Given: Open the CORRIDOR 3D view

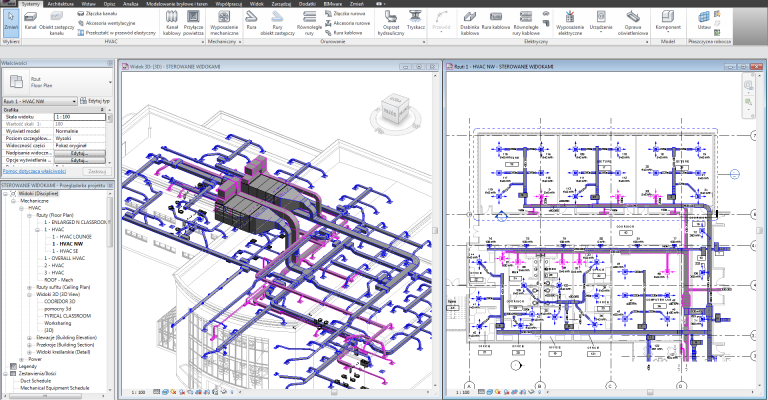Looking at the screenshot, I should [x=60, y=302].
